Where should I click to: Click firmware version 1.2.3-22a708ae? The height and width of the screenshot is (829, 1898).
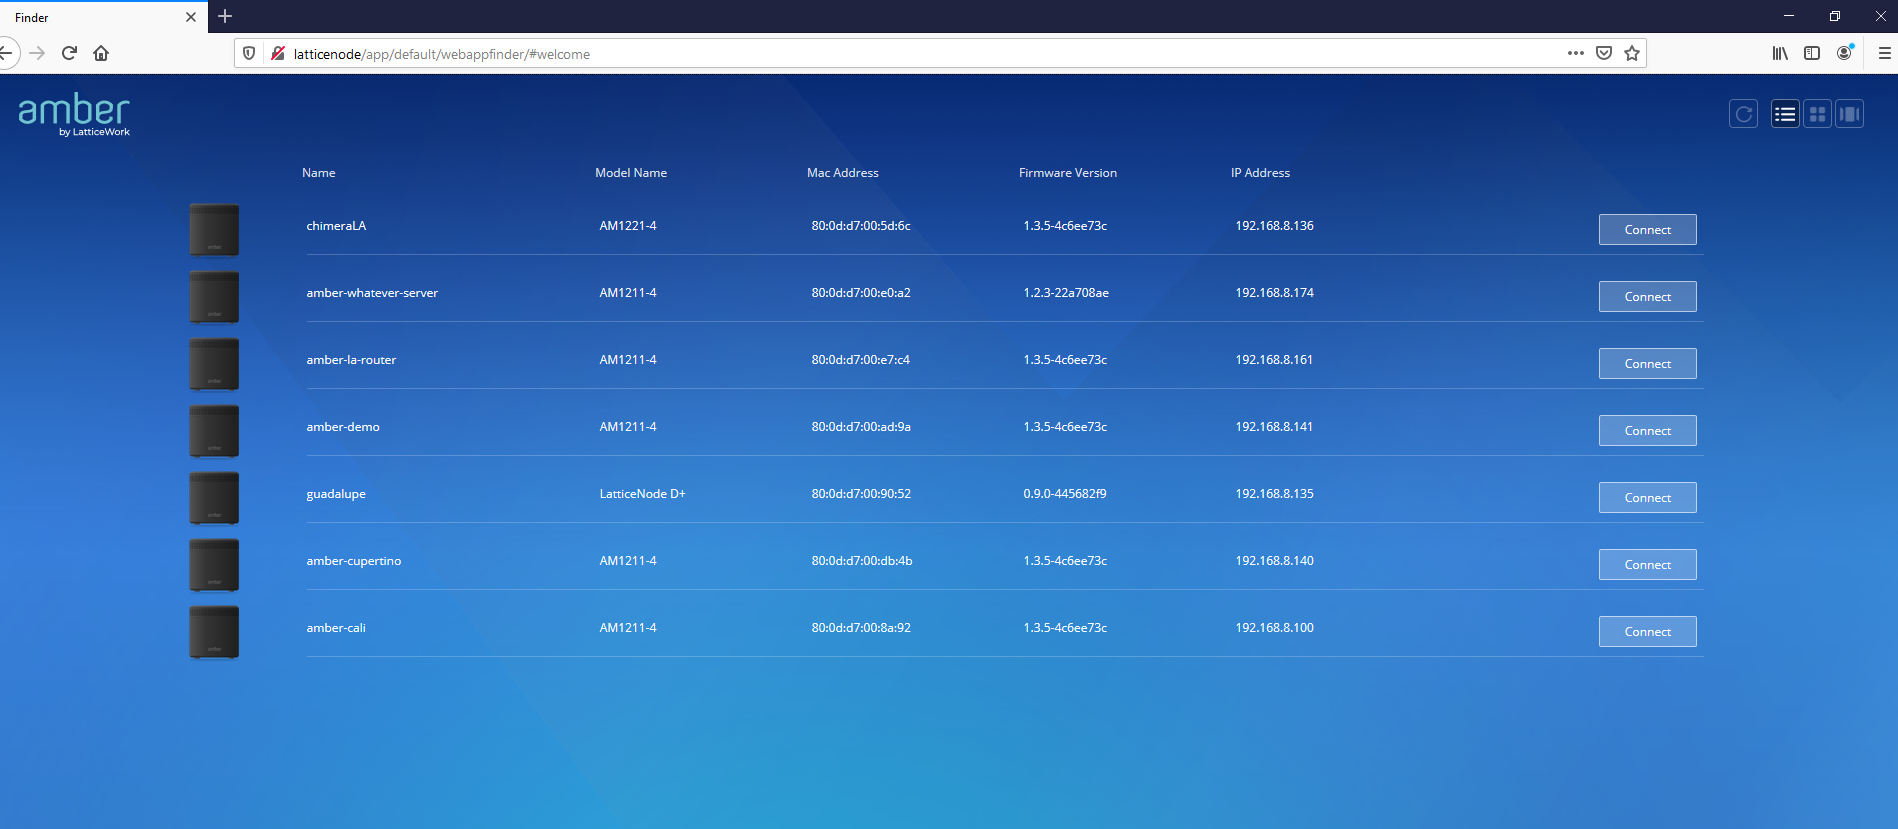[x=1066, y=293]
